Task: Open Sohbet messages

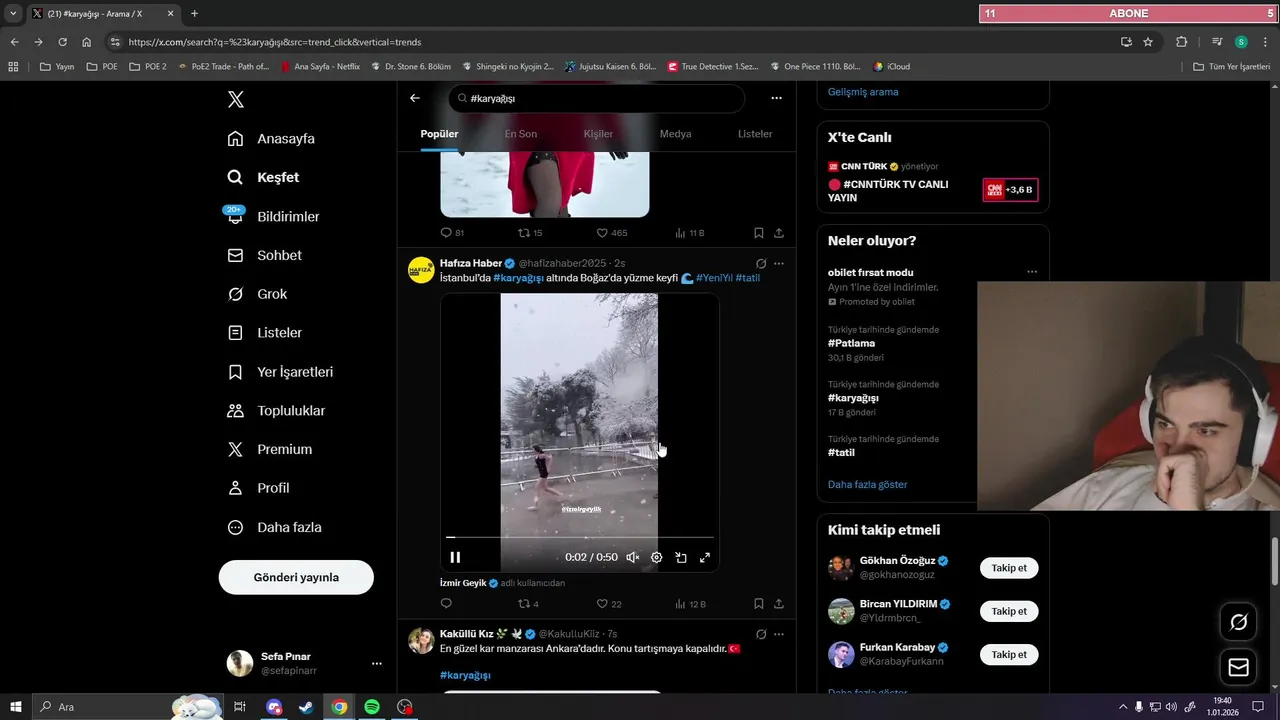Action: pos(264,255)
